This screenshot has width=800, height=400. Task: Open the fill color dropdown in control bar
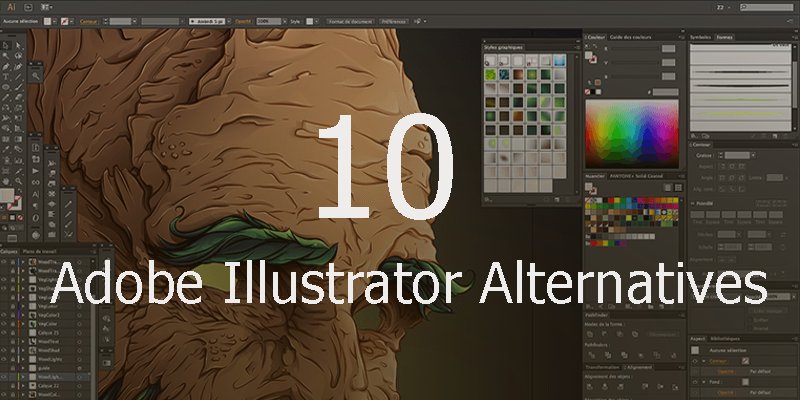tap(57, 21)
